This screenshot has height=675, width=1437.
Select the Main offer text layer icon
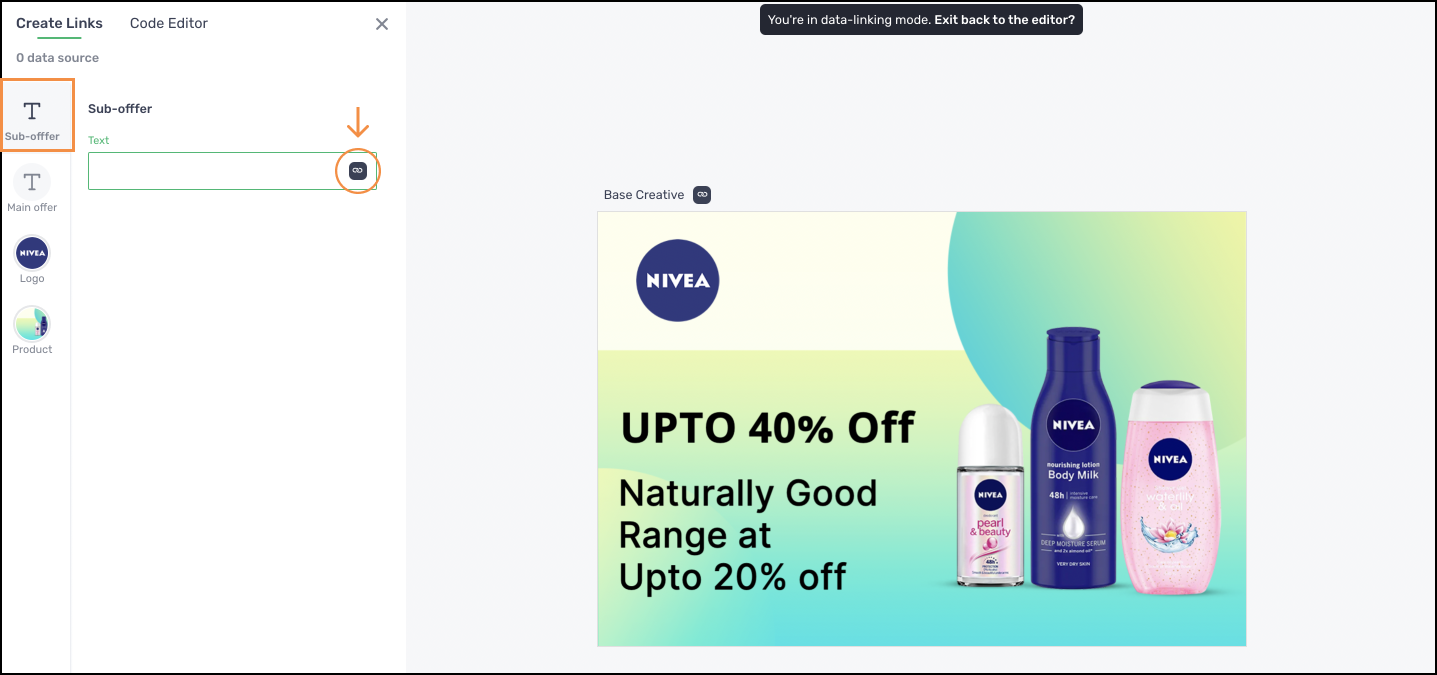click(32, 181)
